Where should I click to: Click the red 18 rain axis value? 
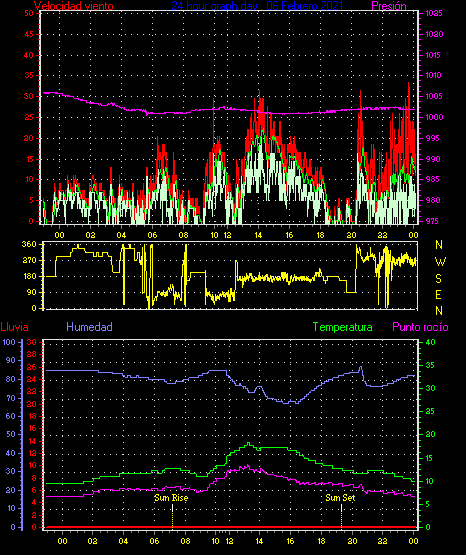[x=32, y=416]
